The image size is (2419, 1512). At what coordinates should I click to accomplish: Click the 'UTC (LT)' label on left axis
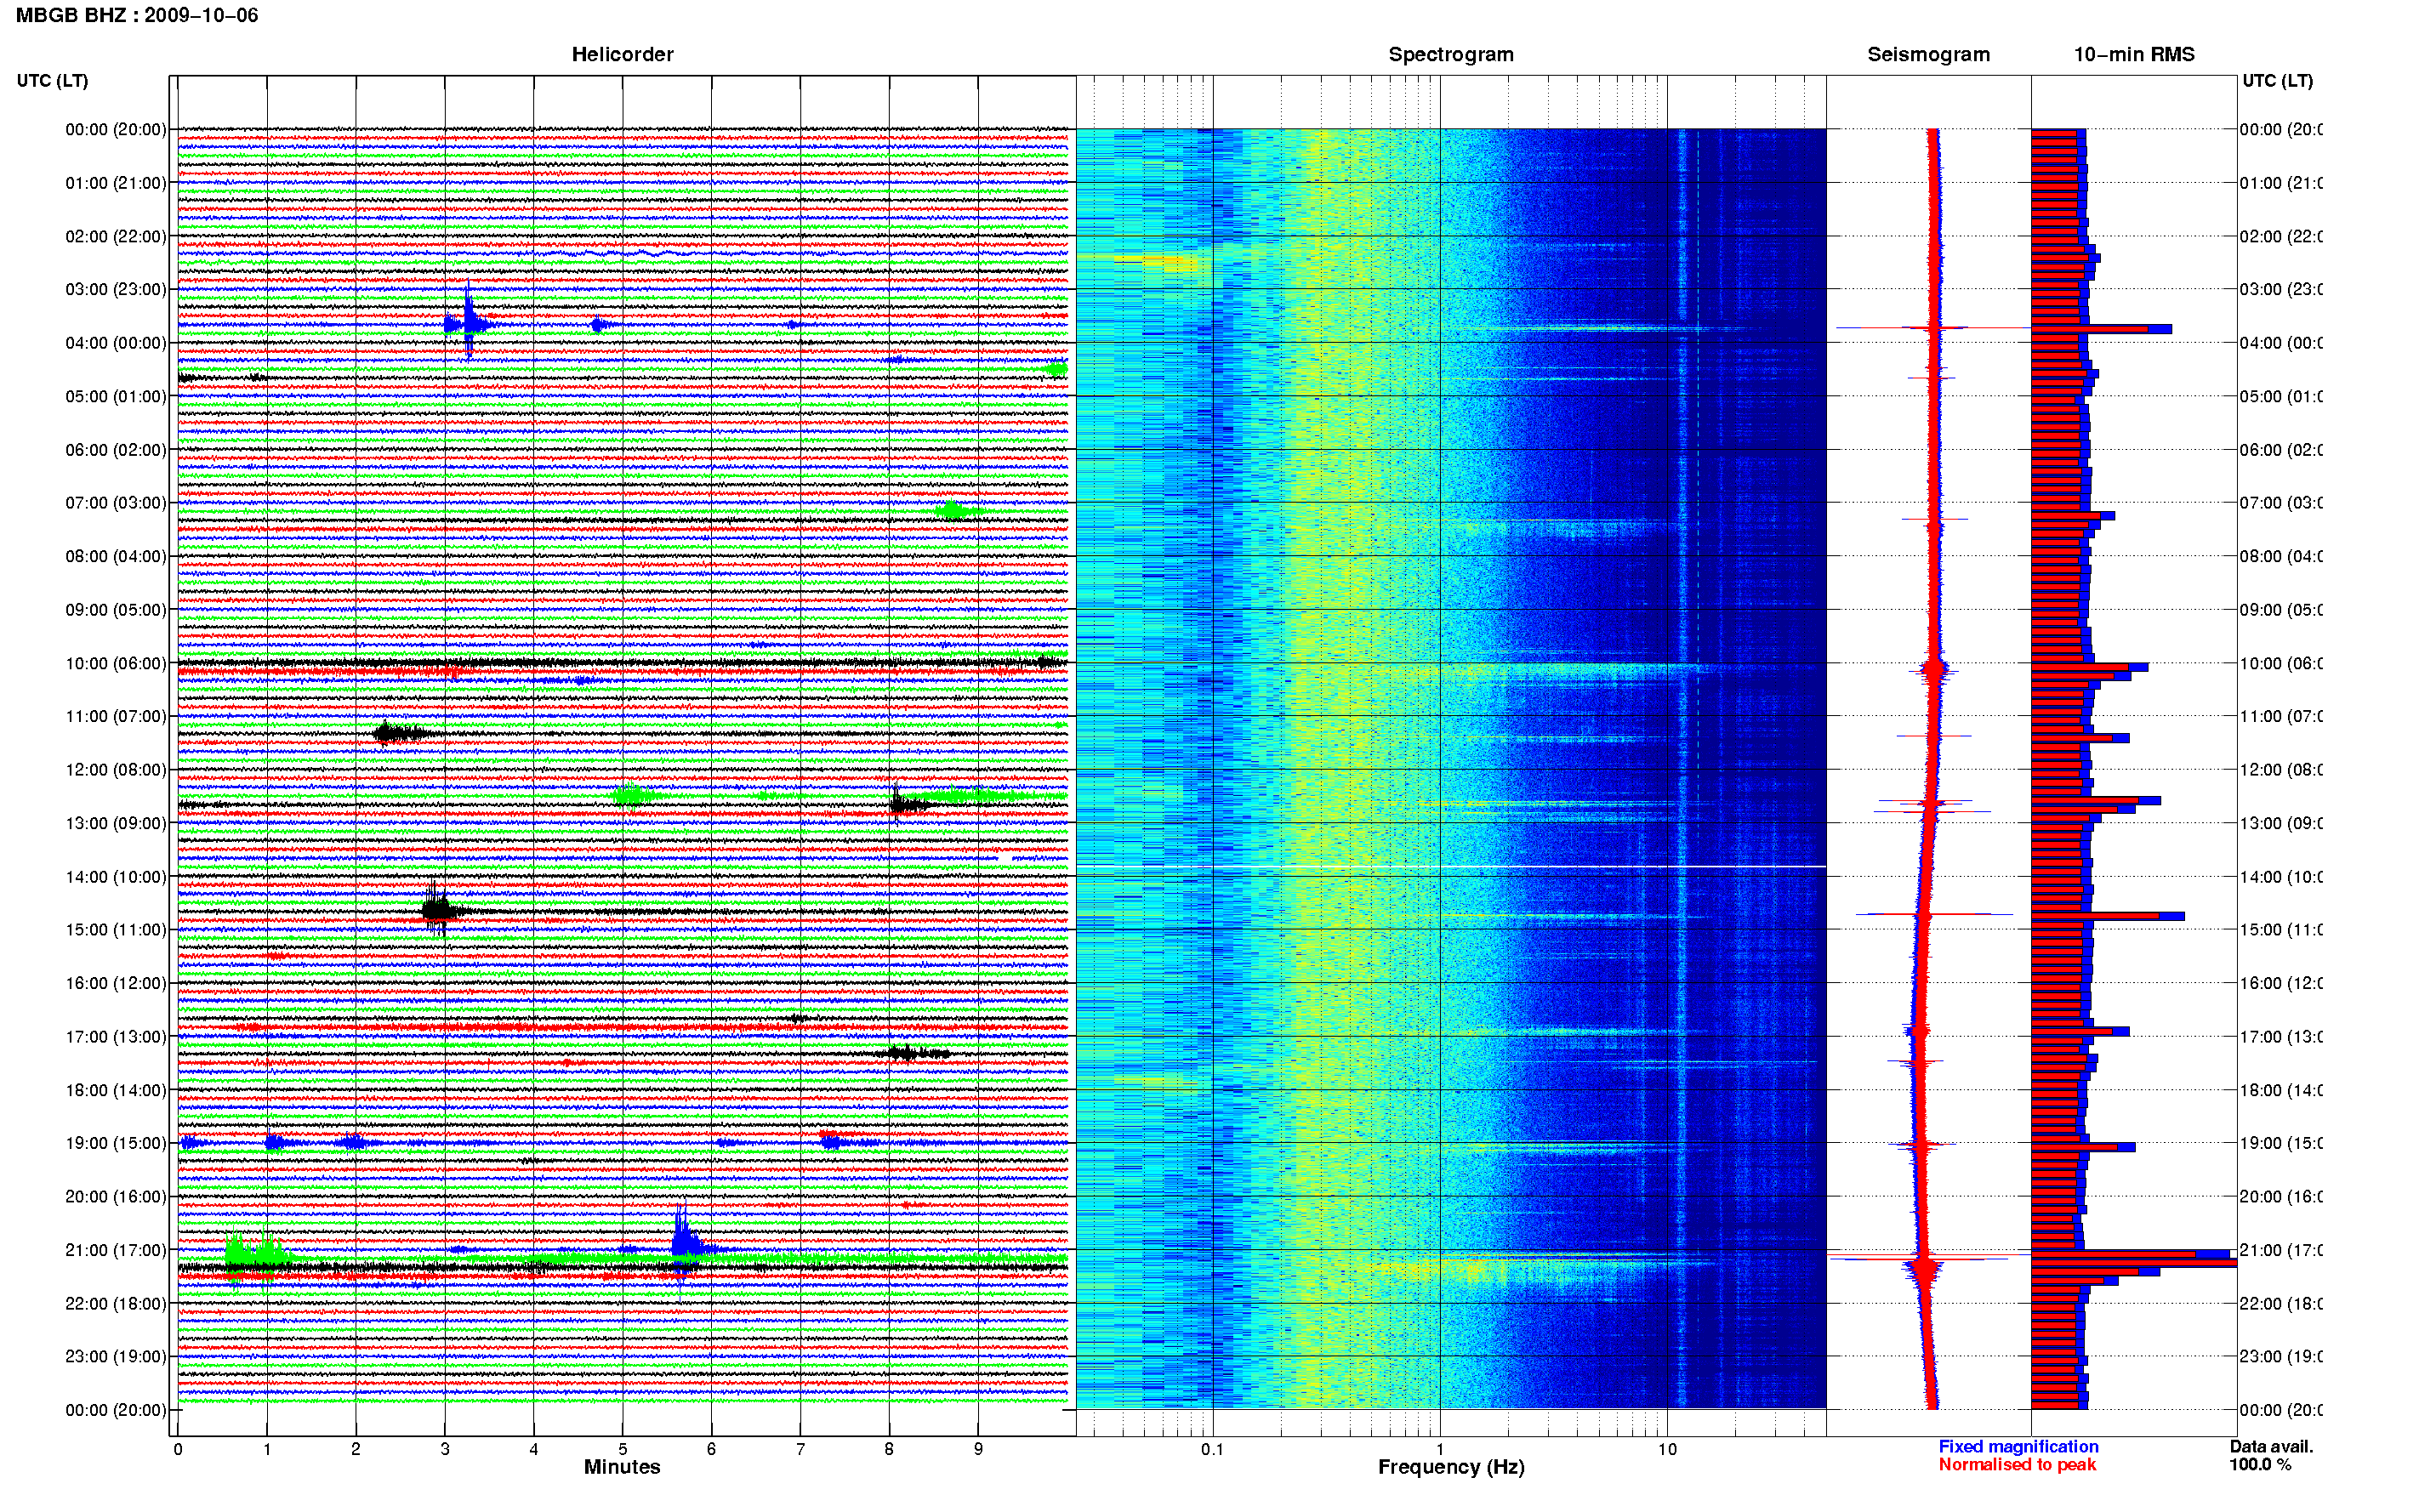point(52,80)
